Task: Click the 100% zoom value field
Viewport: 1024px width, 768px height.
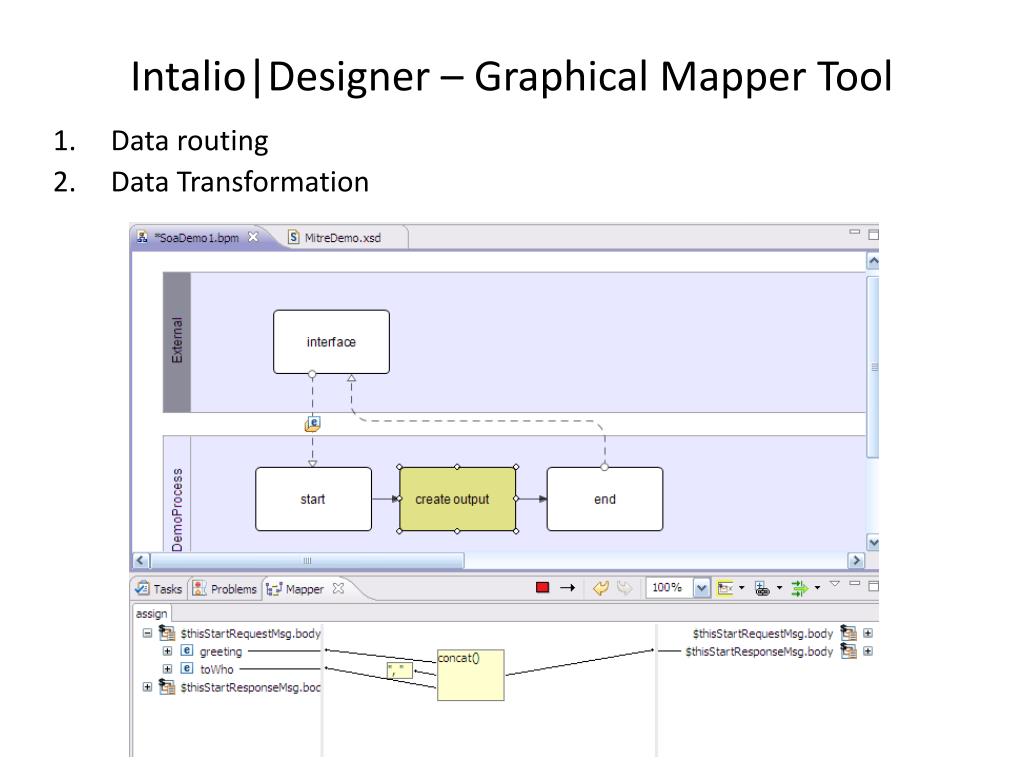Action: coord(668,588)
